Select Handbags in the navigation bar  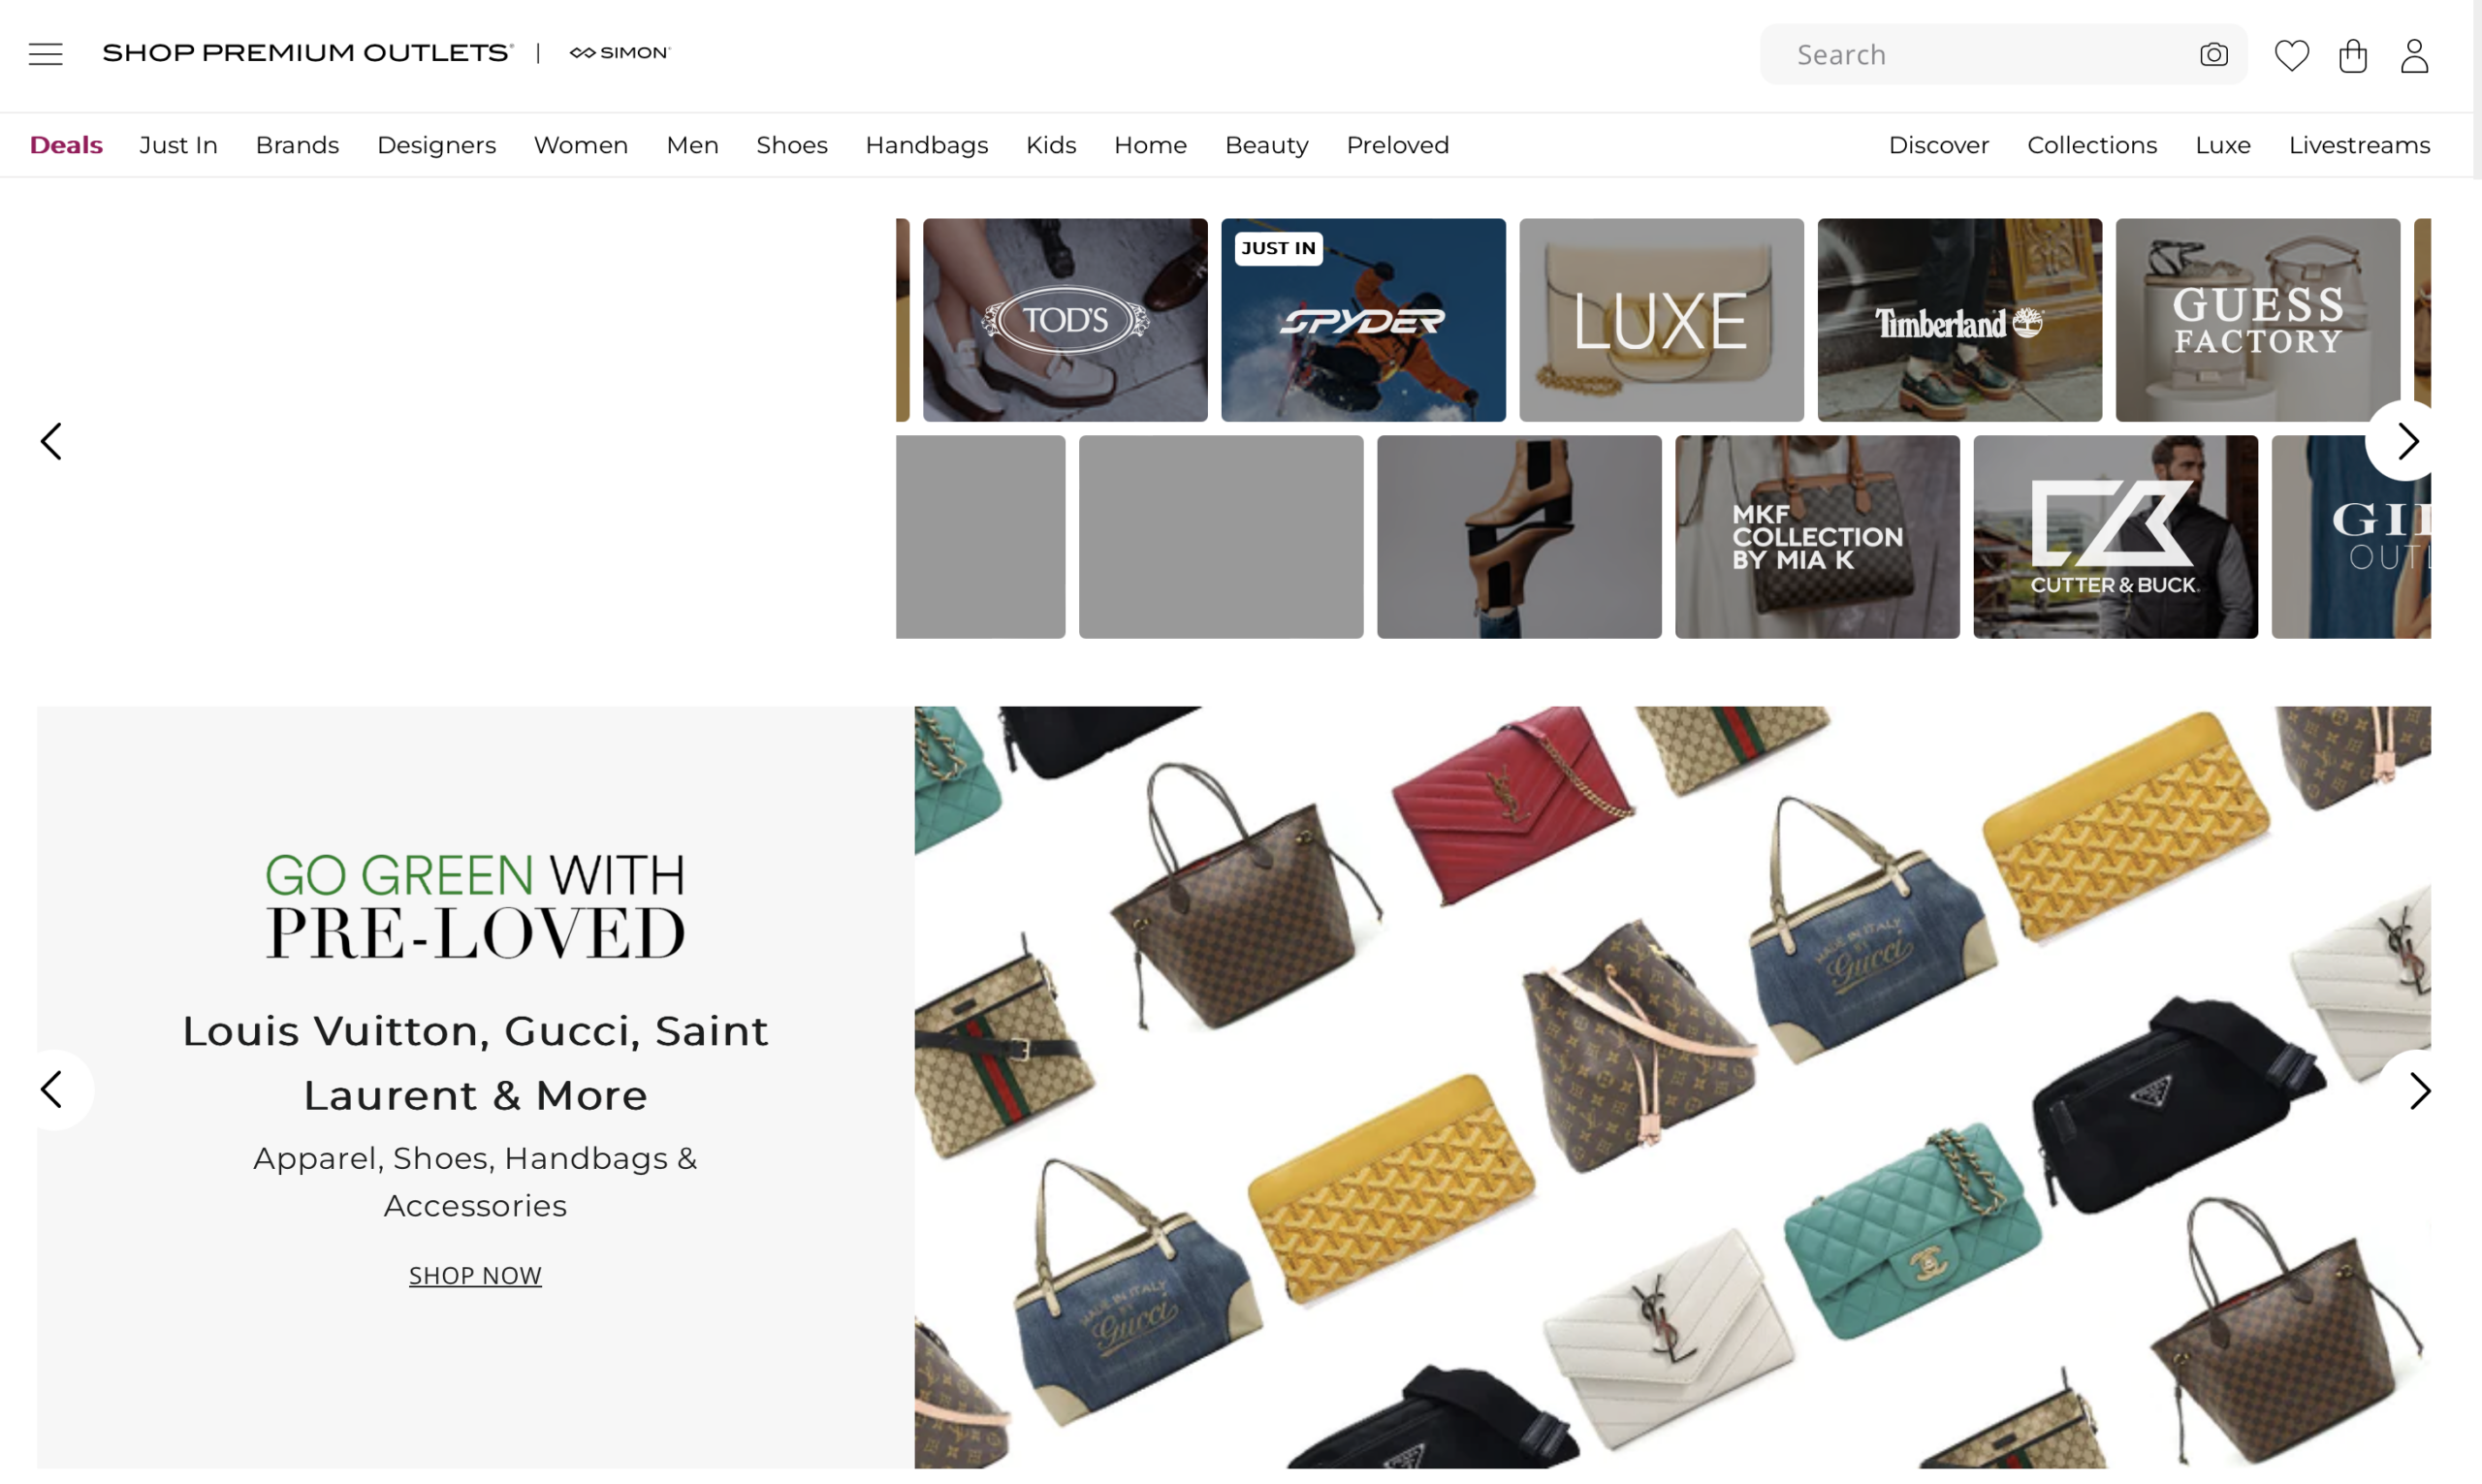(x=926, y=145)
